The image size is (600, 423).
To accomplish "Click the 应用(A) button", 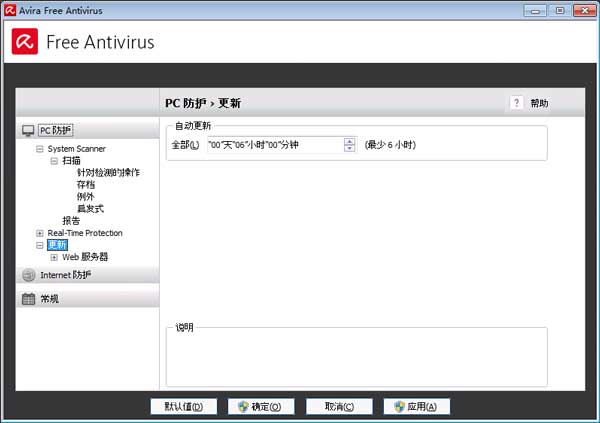I will pos(417,407).
